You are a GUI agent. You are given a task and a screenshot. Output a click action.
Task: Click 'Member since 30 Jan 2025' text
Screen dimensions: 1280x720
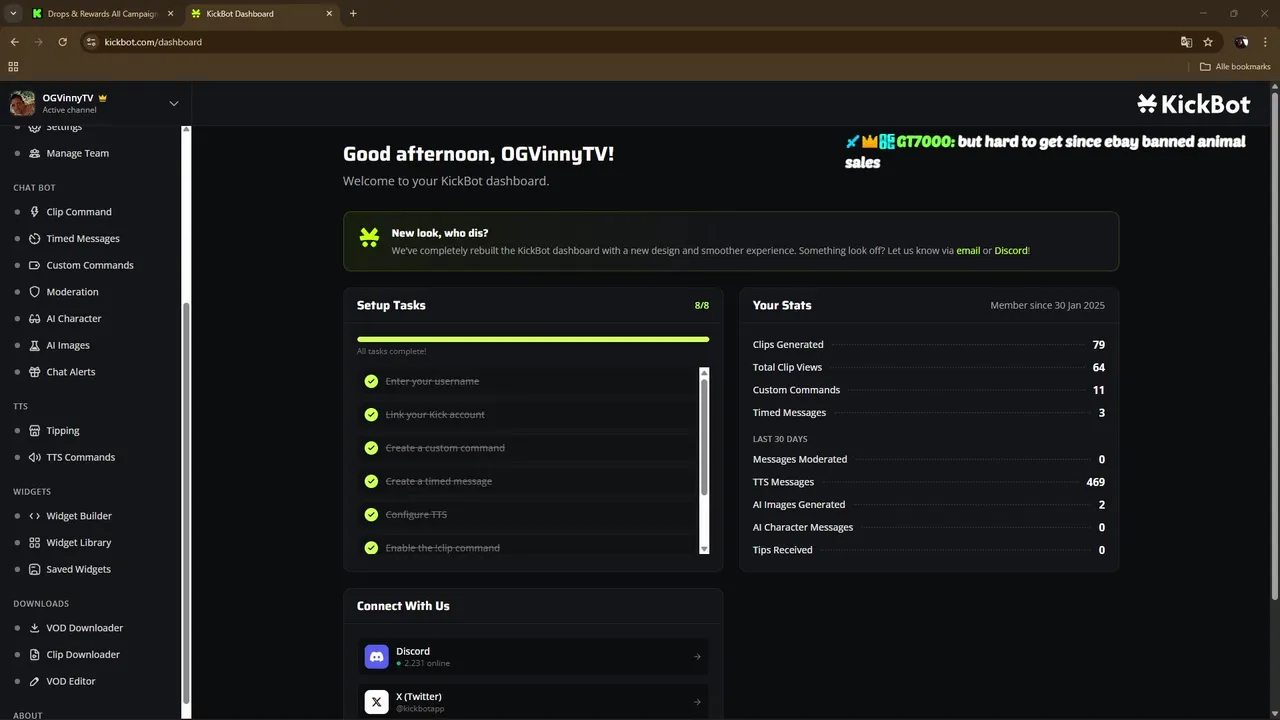[x=1047, y=305]
